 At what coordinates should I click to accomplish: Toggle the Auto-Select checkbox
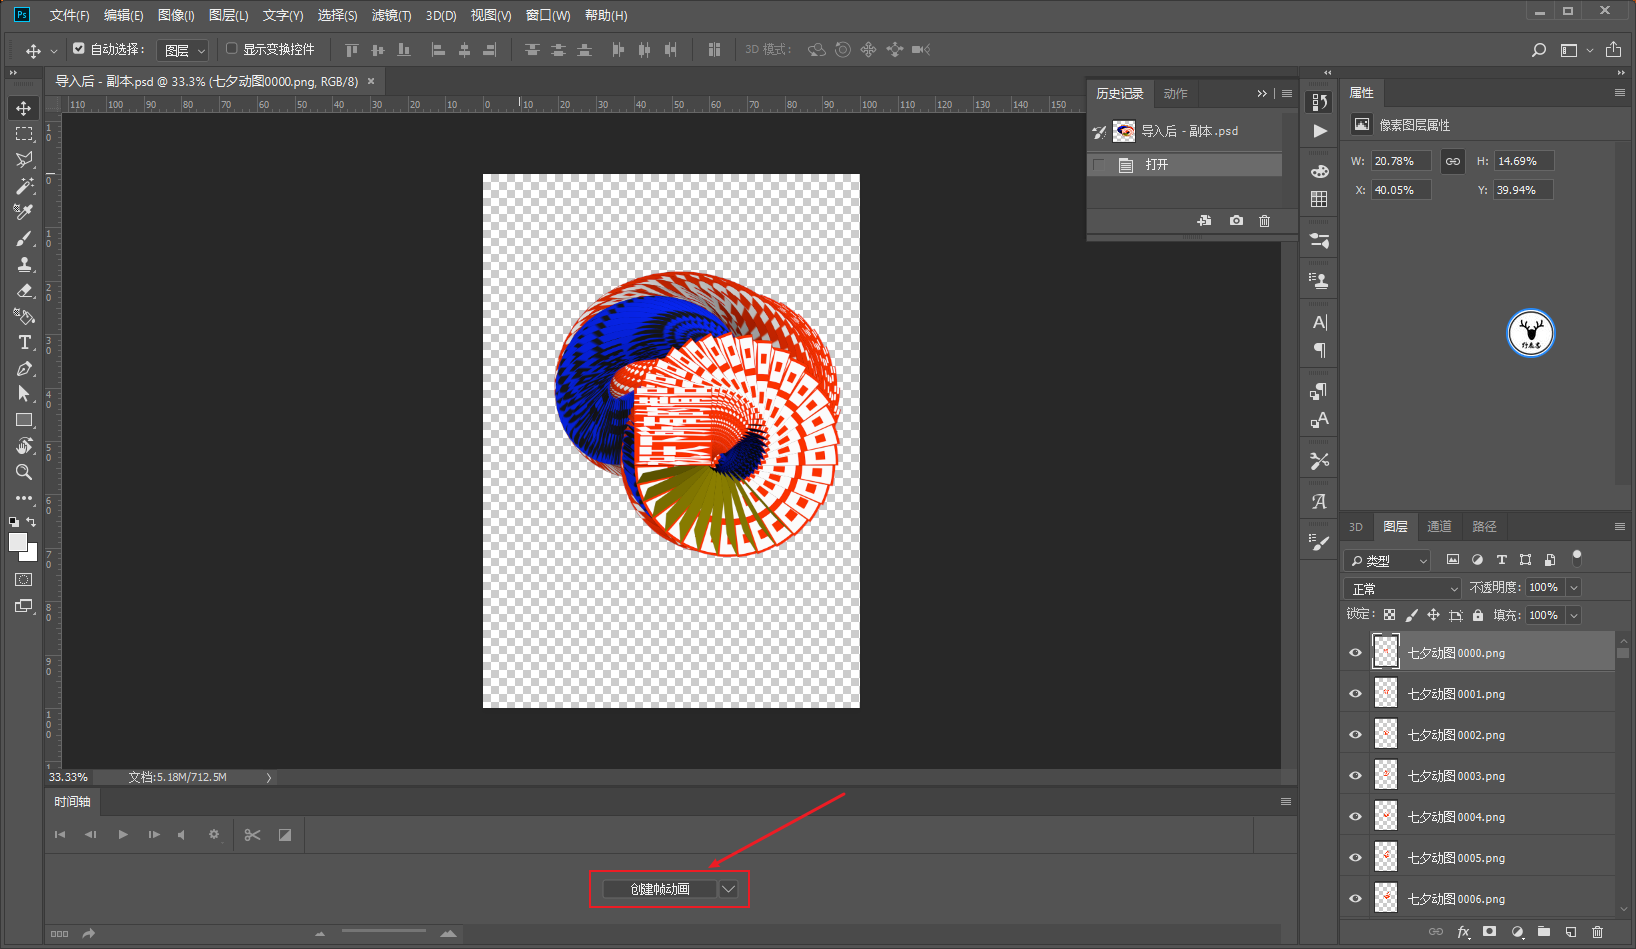pos(79,48)
